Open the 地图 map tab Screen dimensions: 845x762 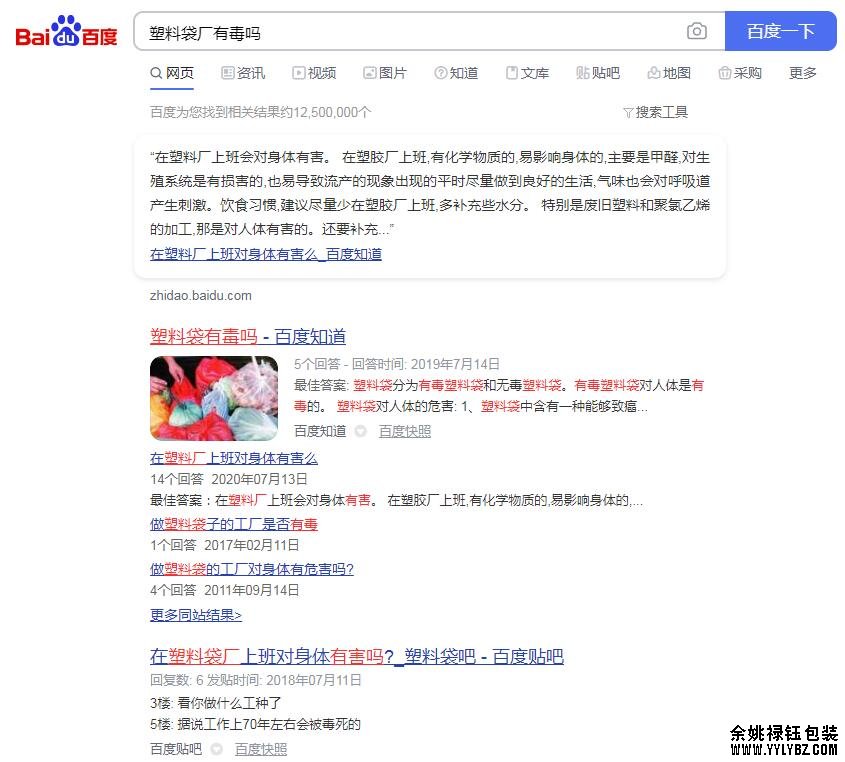[x=669, y=73]
